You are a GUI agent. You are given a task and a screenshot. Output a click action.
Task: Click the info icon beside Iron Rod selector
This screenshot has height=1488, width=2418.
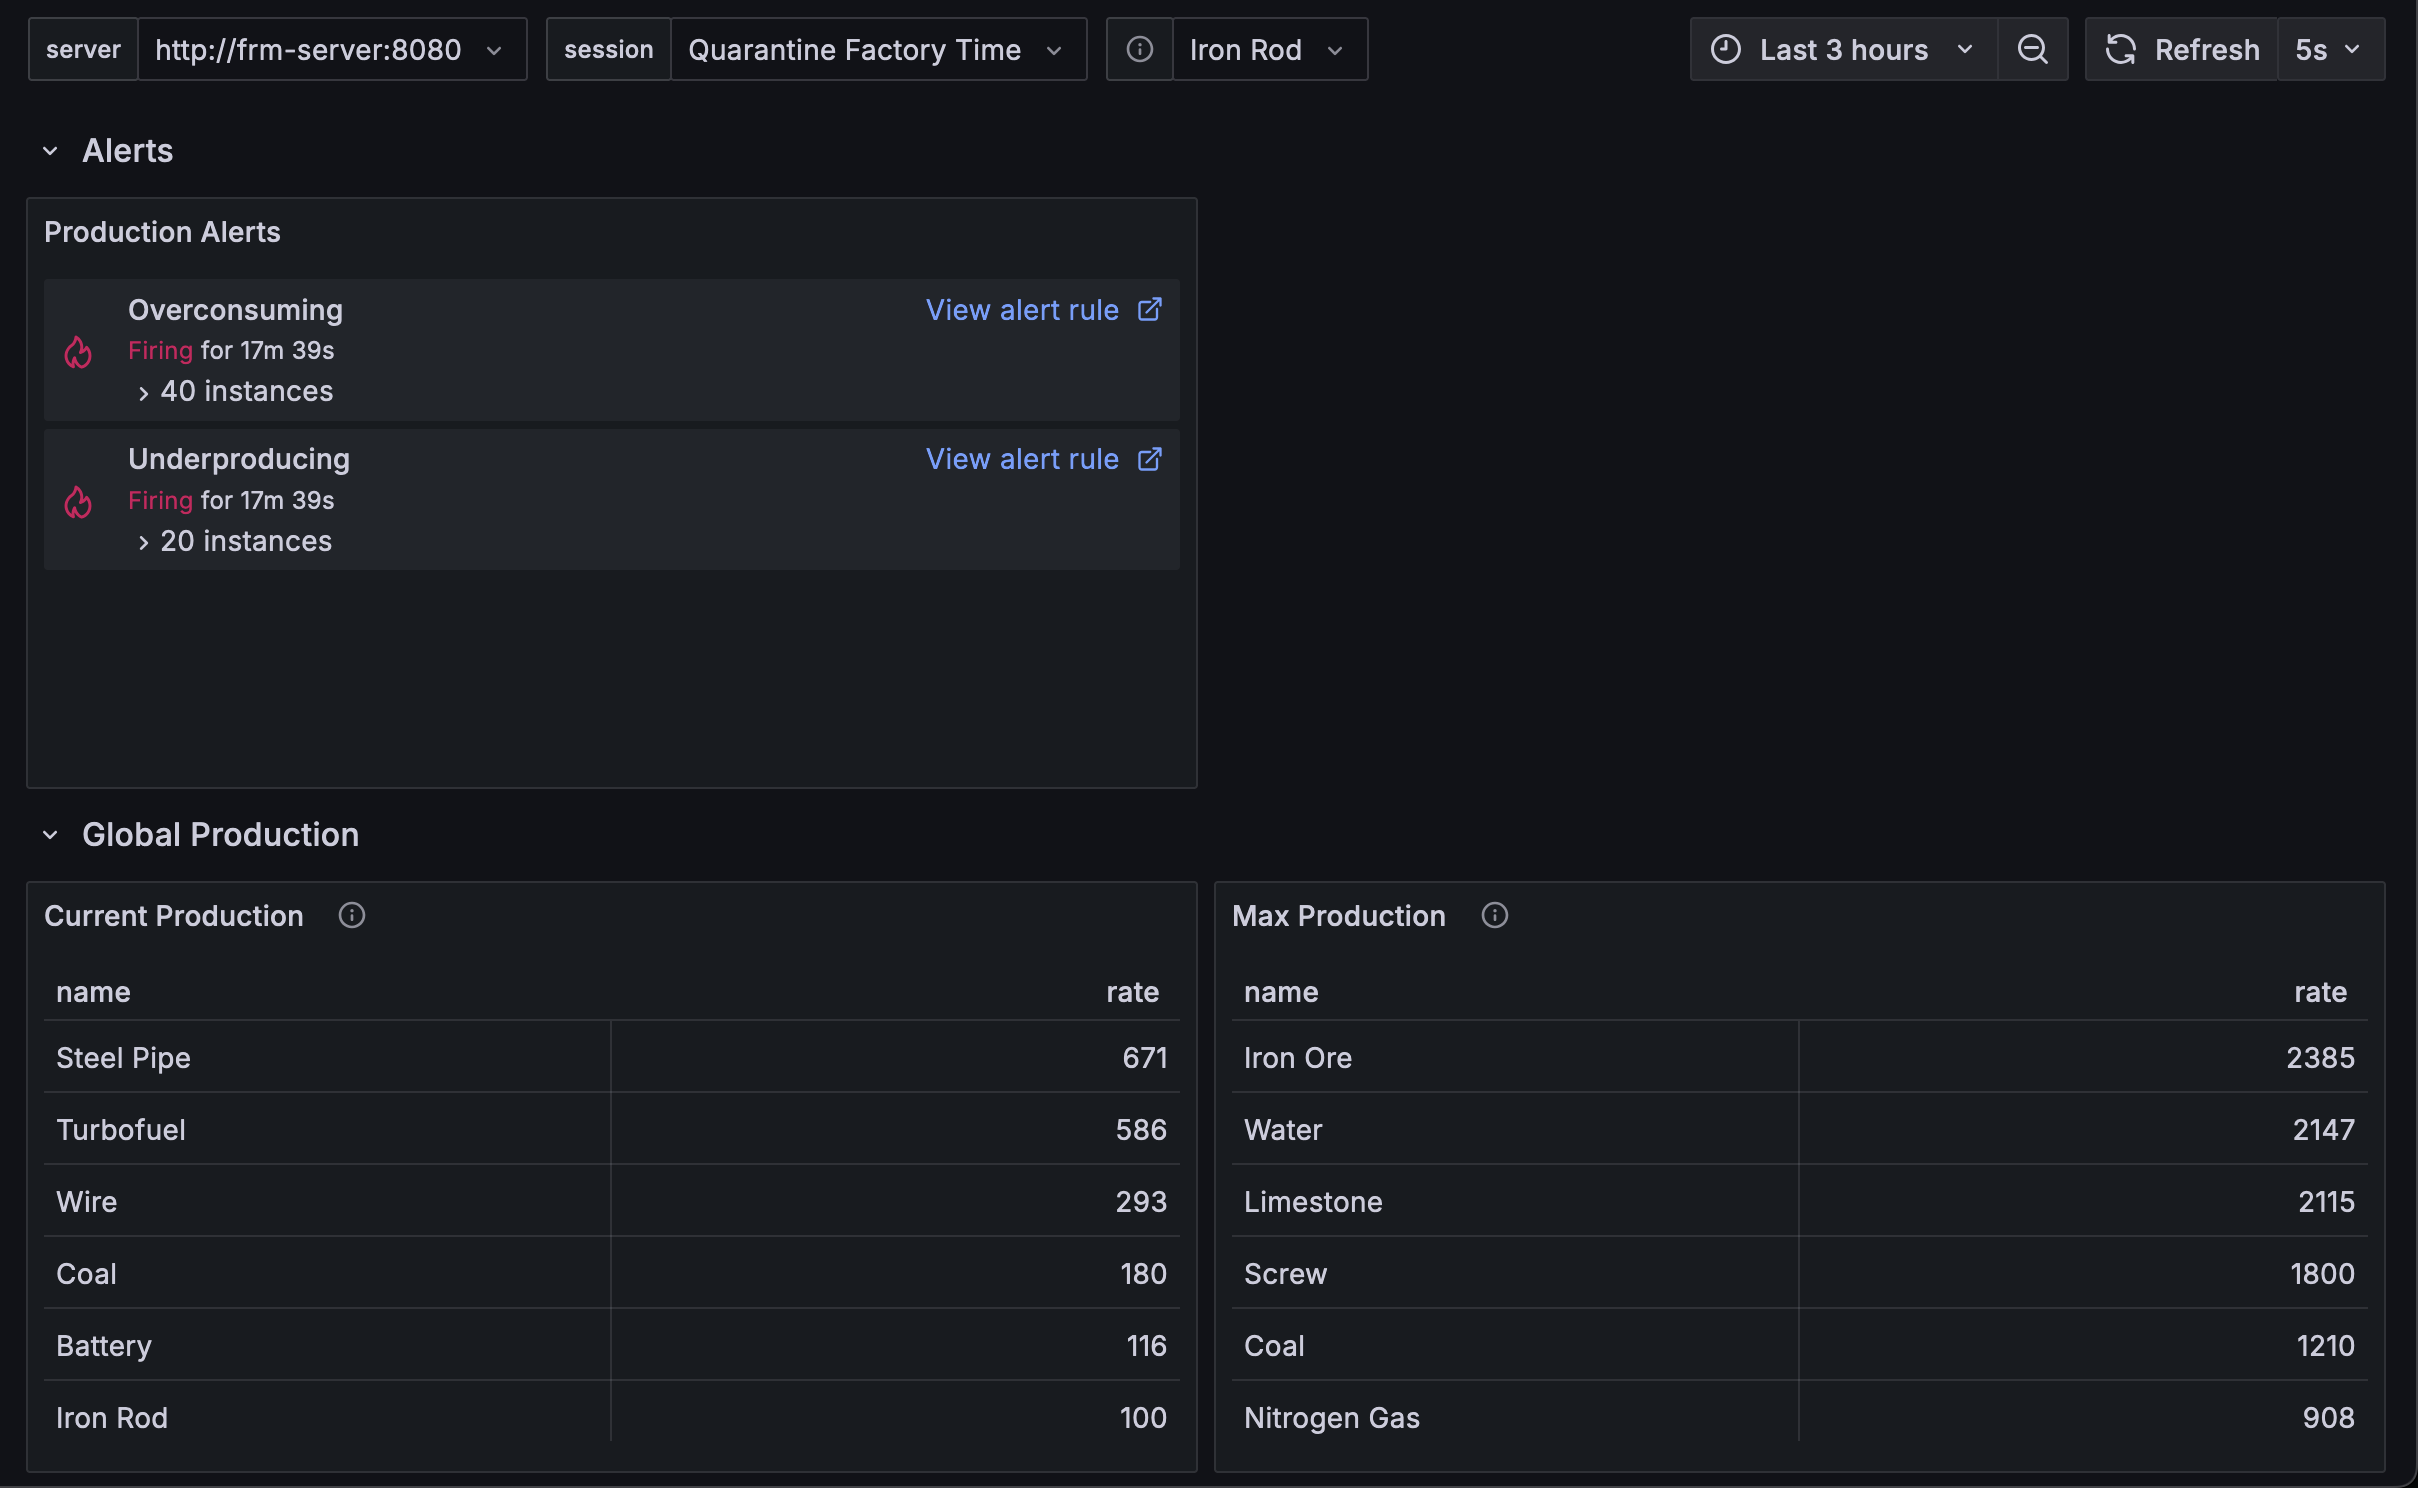pyautogui.click(x=1140, y=49)
